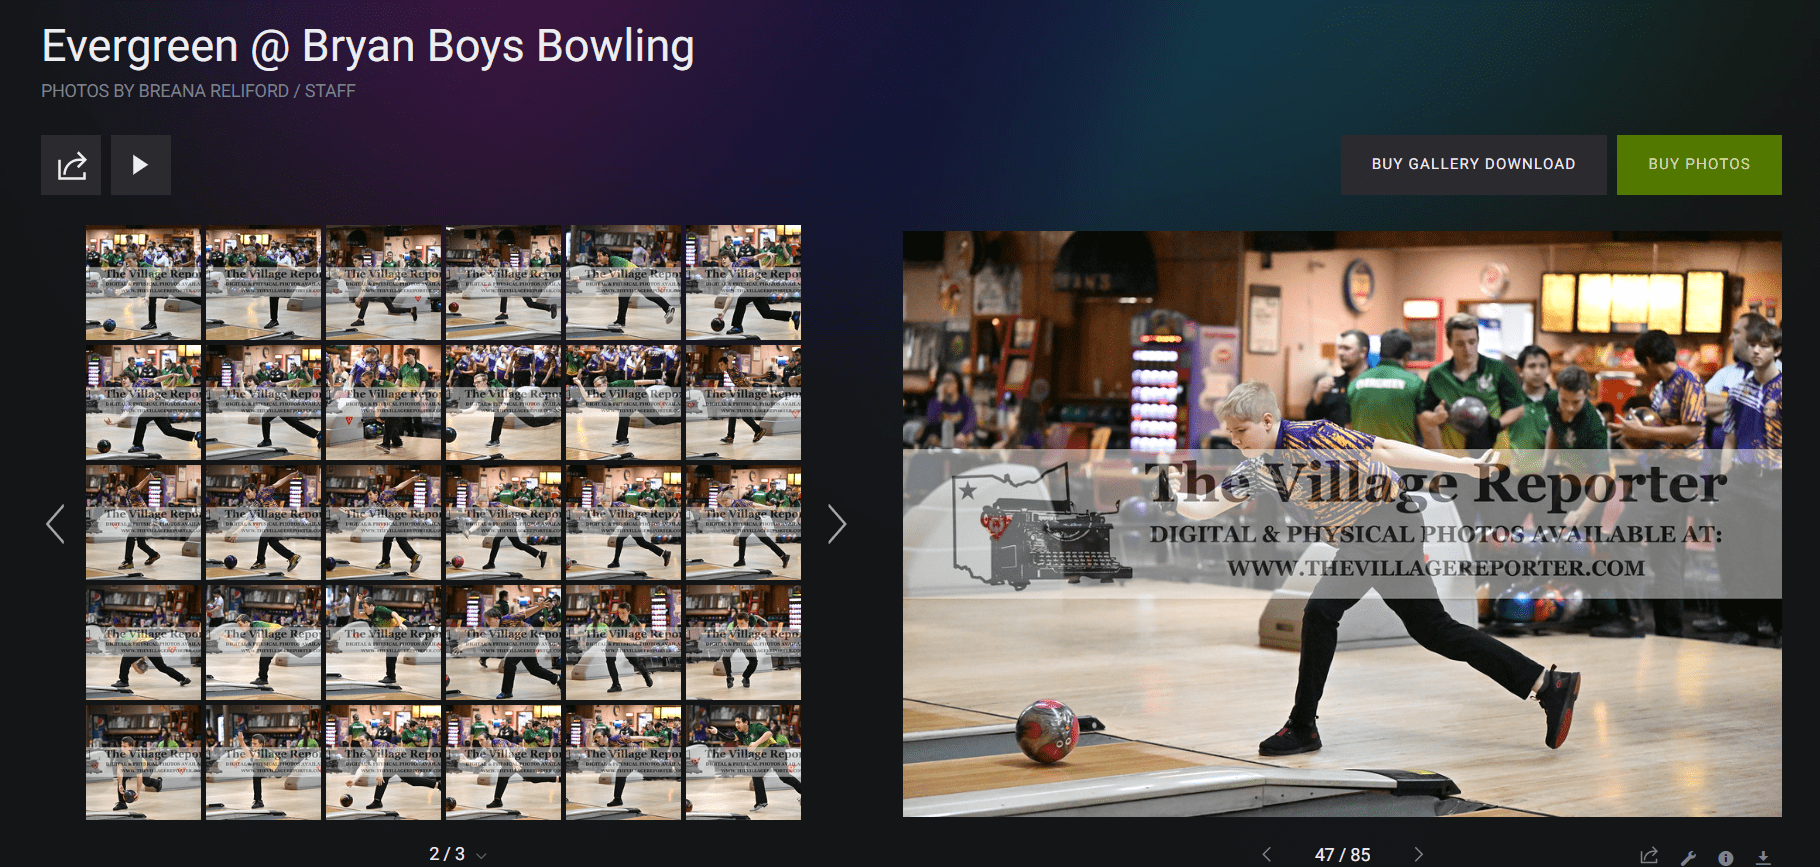1820x867 pixels.
Task: Start the slideshow with the play button
Action: pos(141,165)
